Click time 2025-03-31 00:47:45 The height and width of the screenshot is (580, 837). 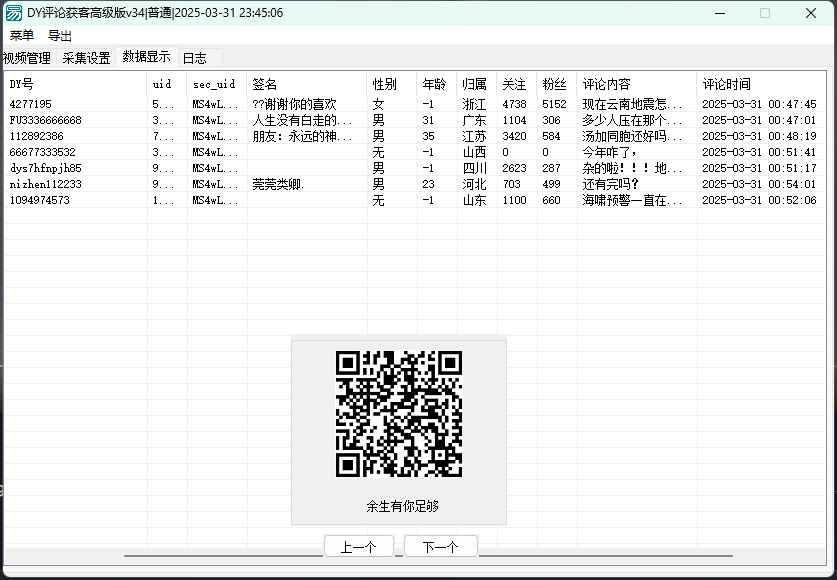[x=759, y=104]
